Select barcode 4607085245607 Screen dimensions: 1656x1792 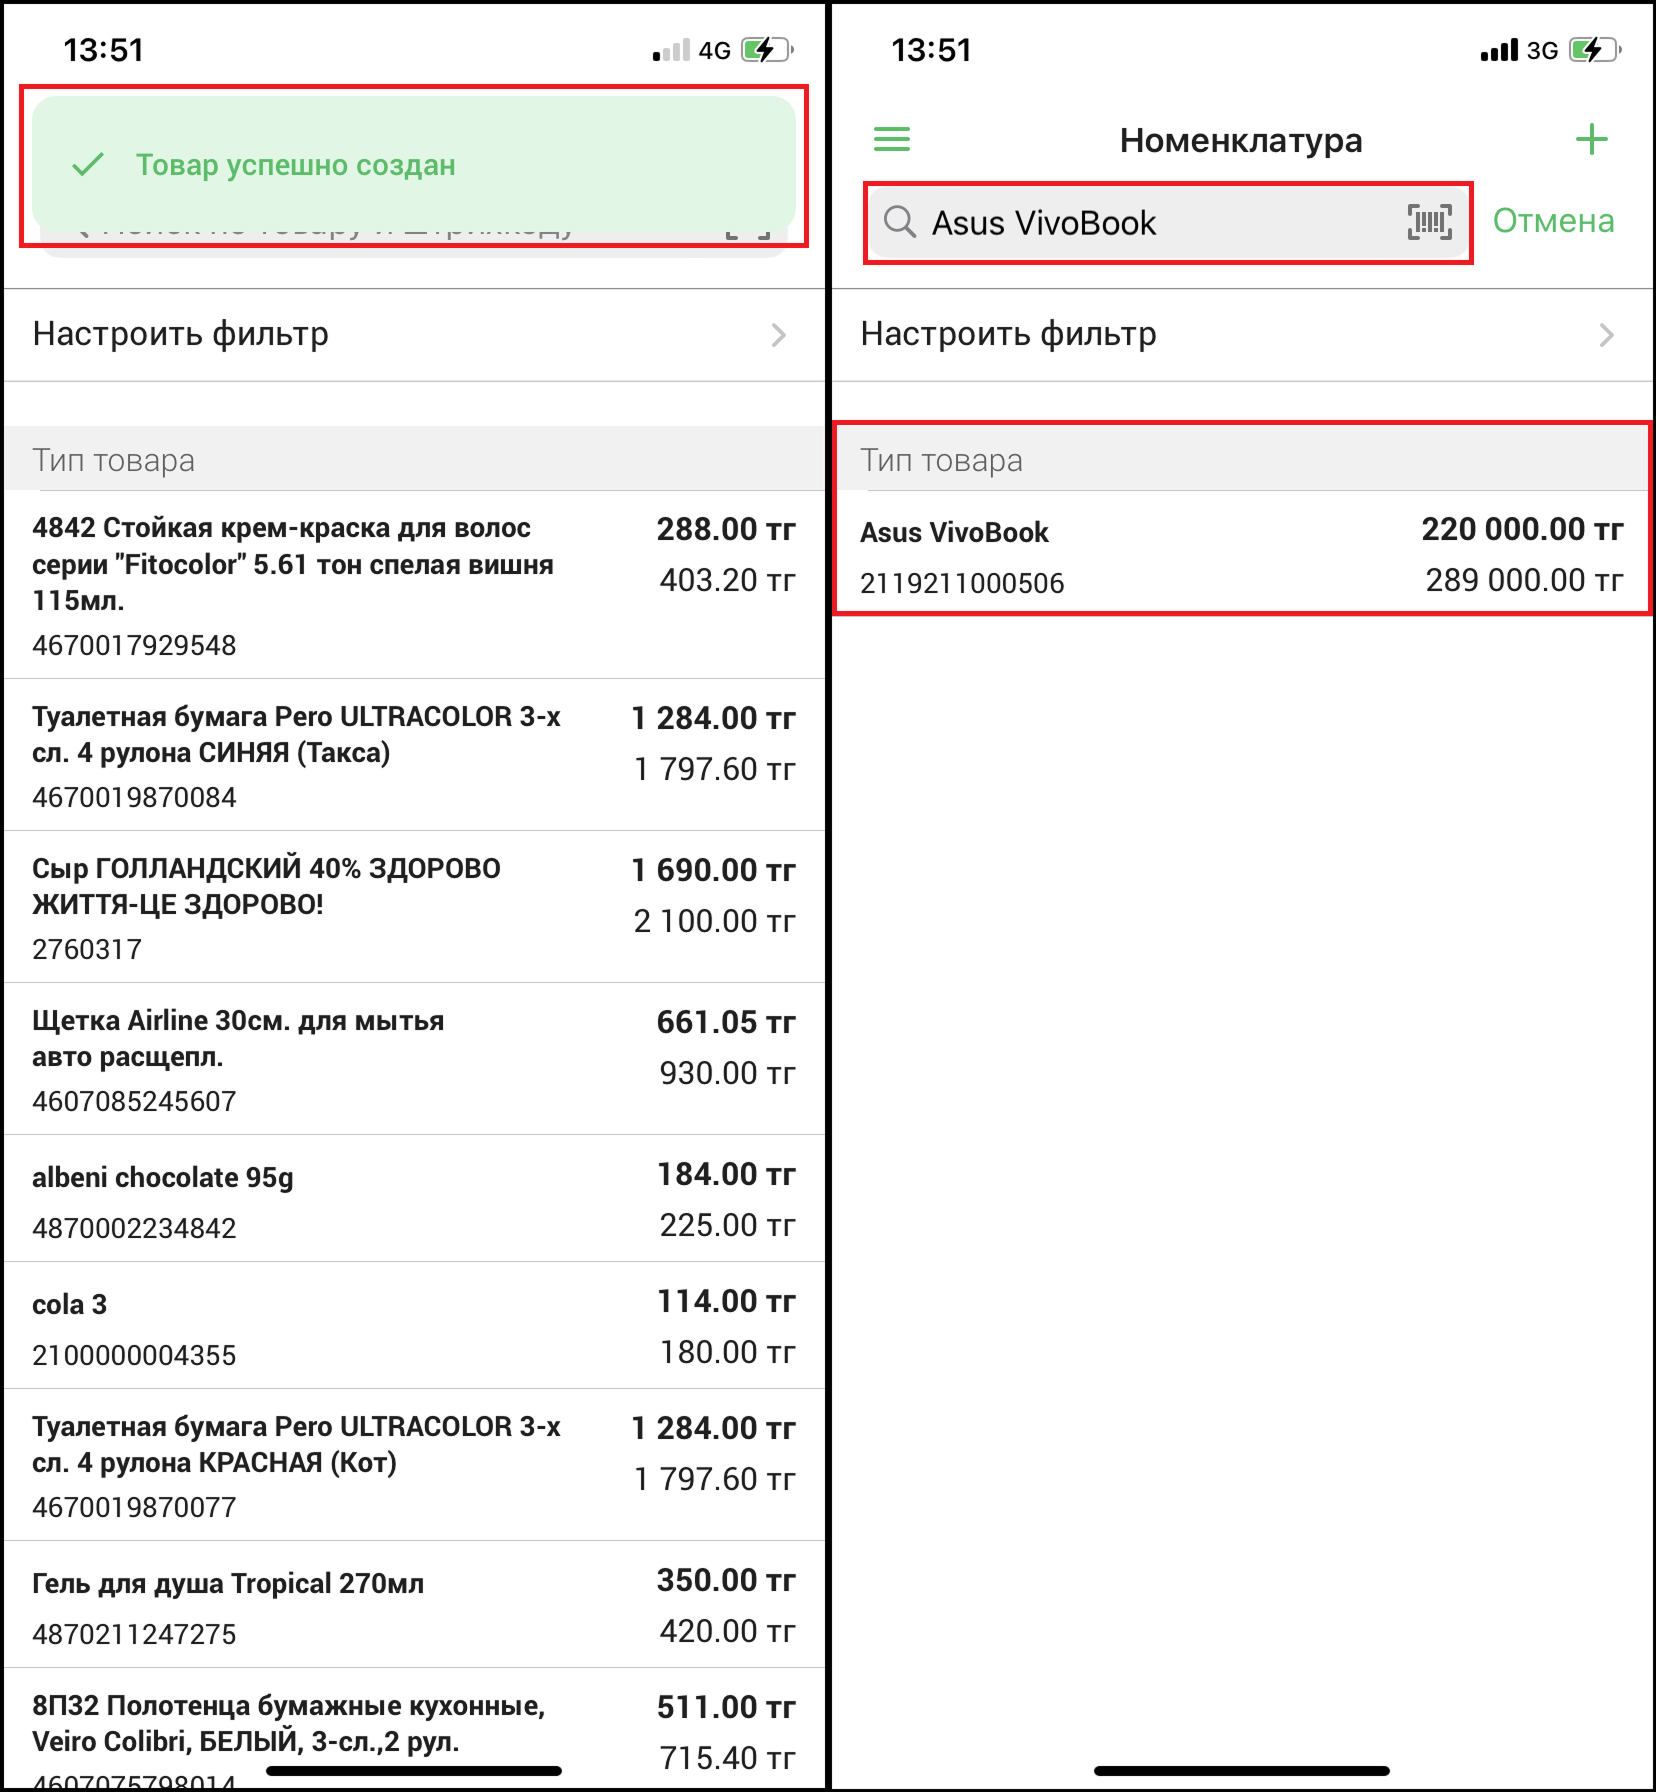pos(134,1101)
